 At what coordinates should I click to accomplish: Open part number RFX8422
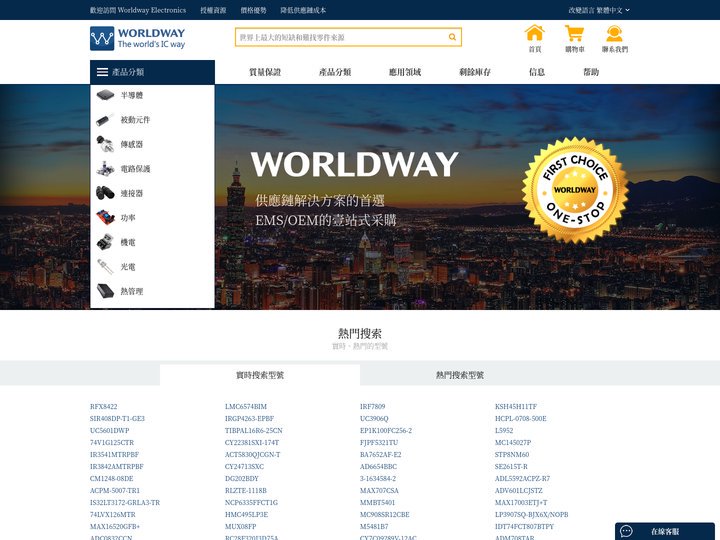click(x=104, y=406)
